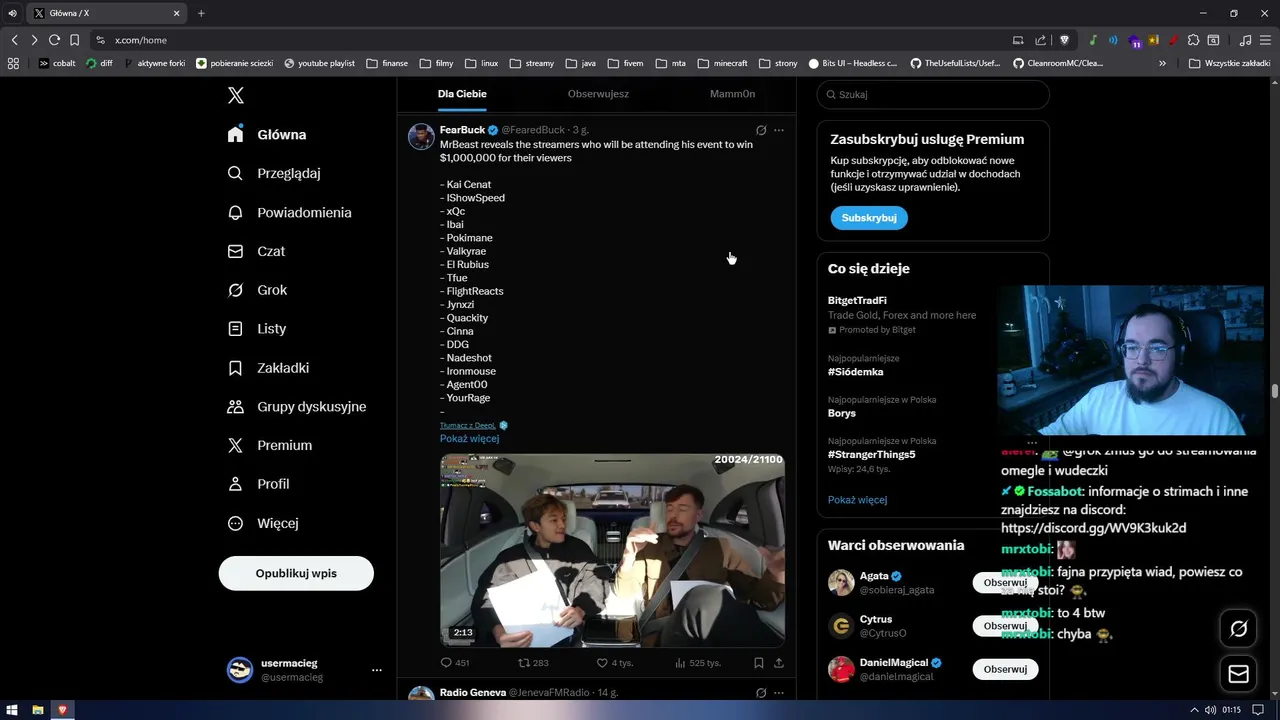View analytics of the FearBuck post
This screenshot has width=1280, height=720.
pyautogui.click(x=698, y=663)
